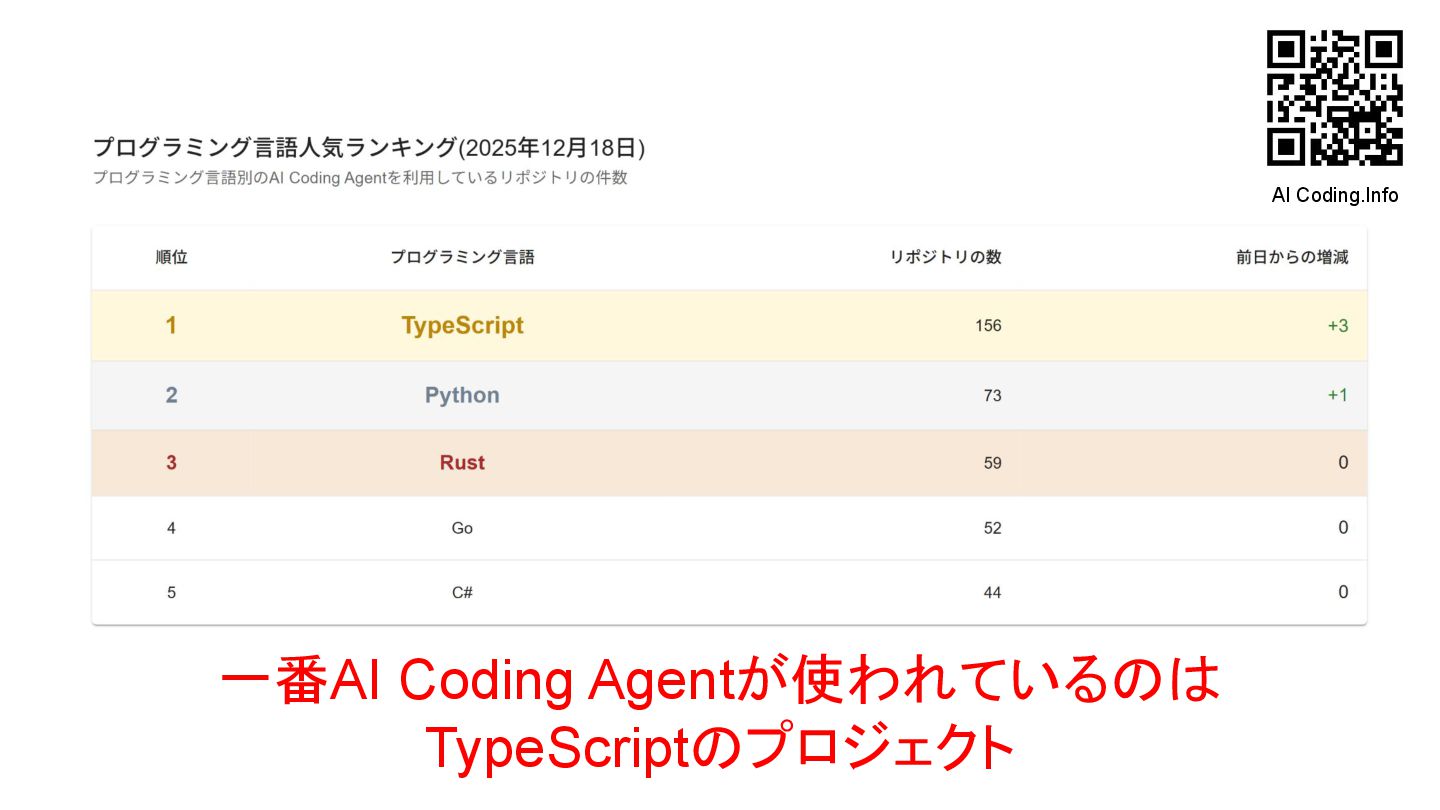Viewport: 1440px width, 810px height.
Task: Sort by リポジトリの数 column header
Action: (x=945, y=257)
